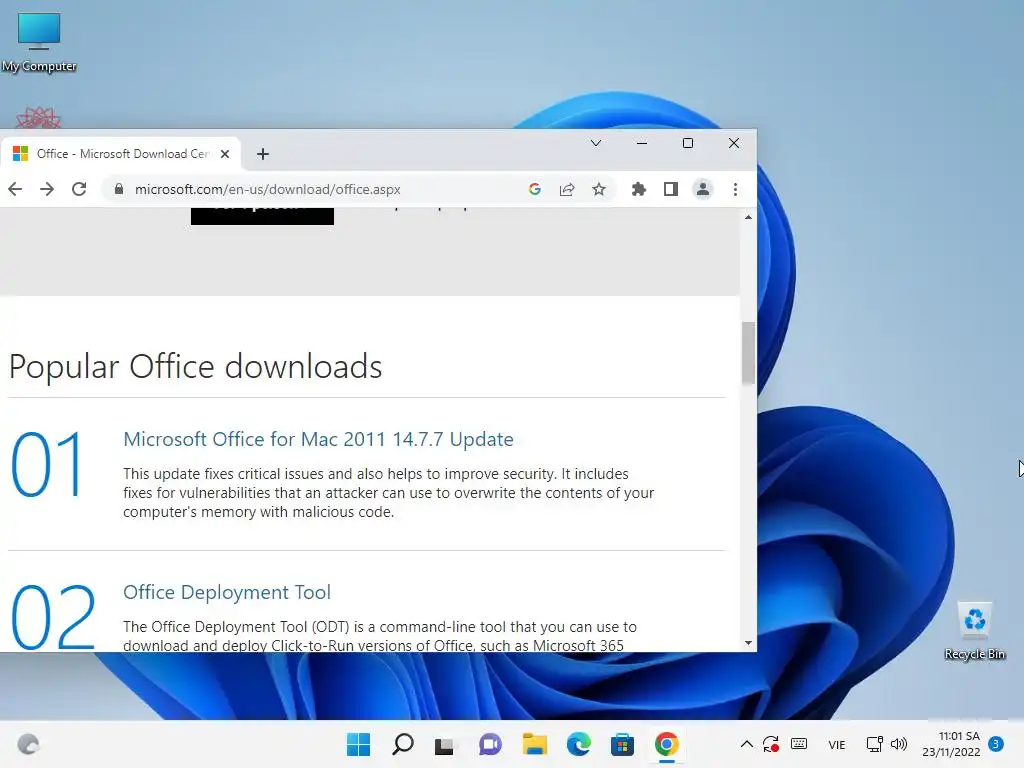Viewport: 1024px width, 768px height.
Task: Open notification badge showing 3
Action: pyautogui.click(x=996, y=744)
